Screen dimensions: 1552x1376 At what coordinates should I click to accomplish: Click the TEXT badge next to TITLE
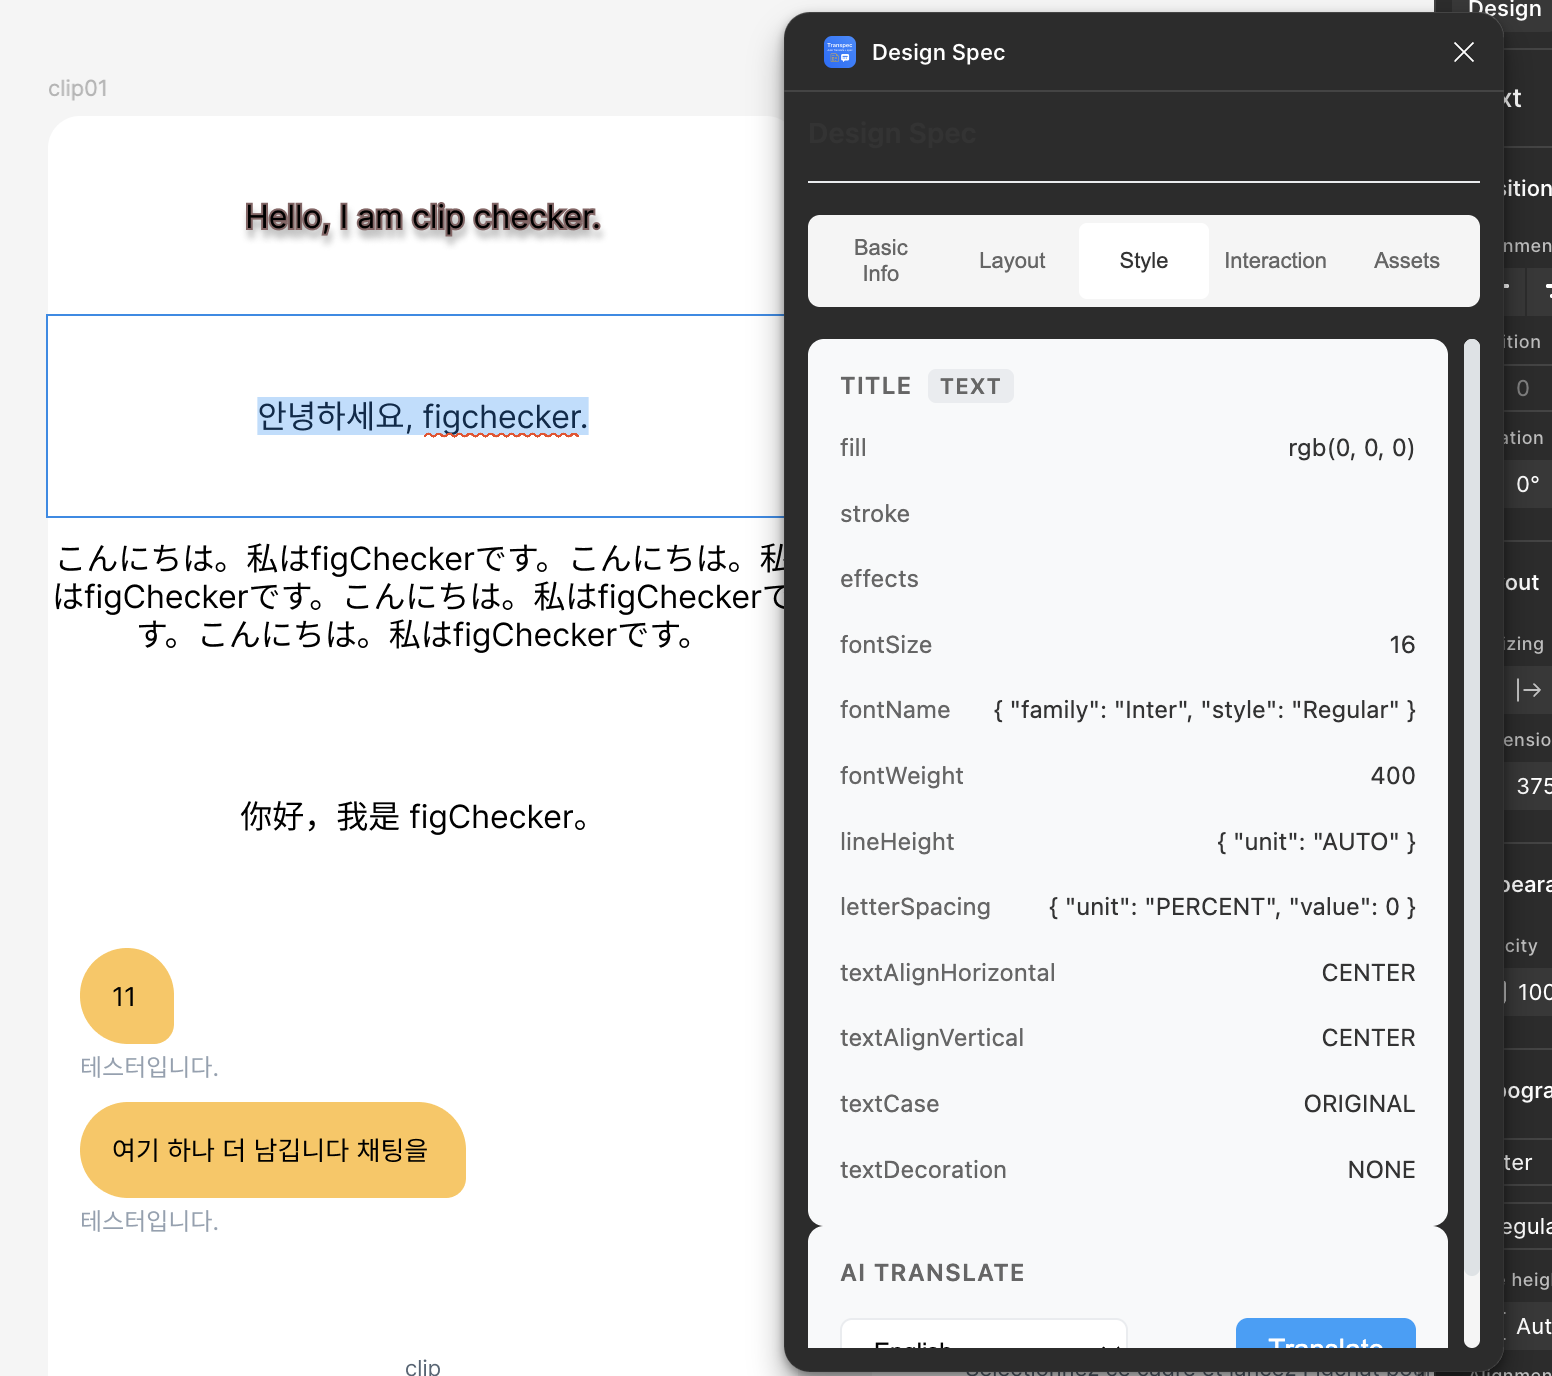coord(970,386)
